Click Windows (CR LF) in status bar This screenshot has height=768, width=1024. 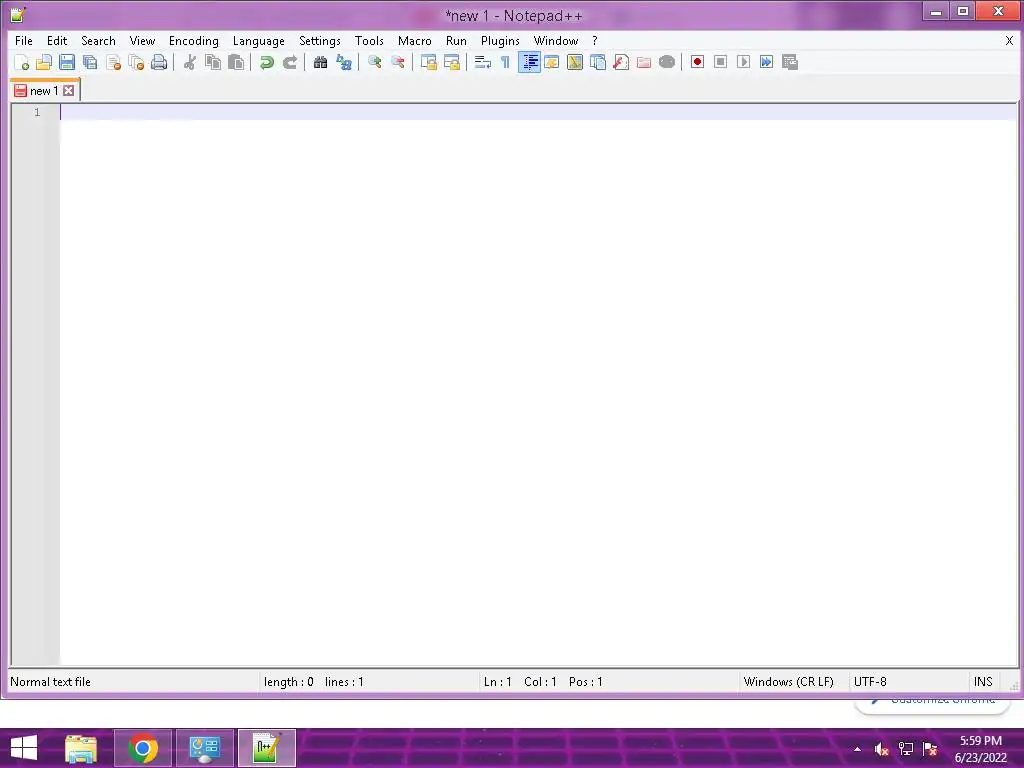(788, 682)
